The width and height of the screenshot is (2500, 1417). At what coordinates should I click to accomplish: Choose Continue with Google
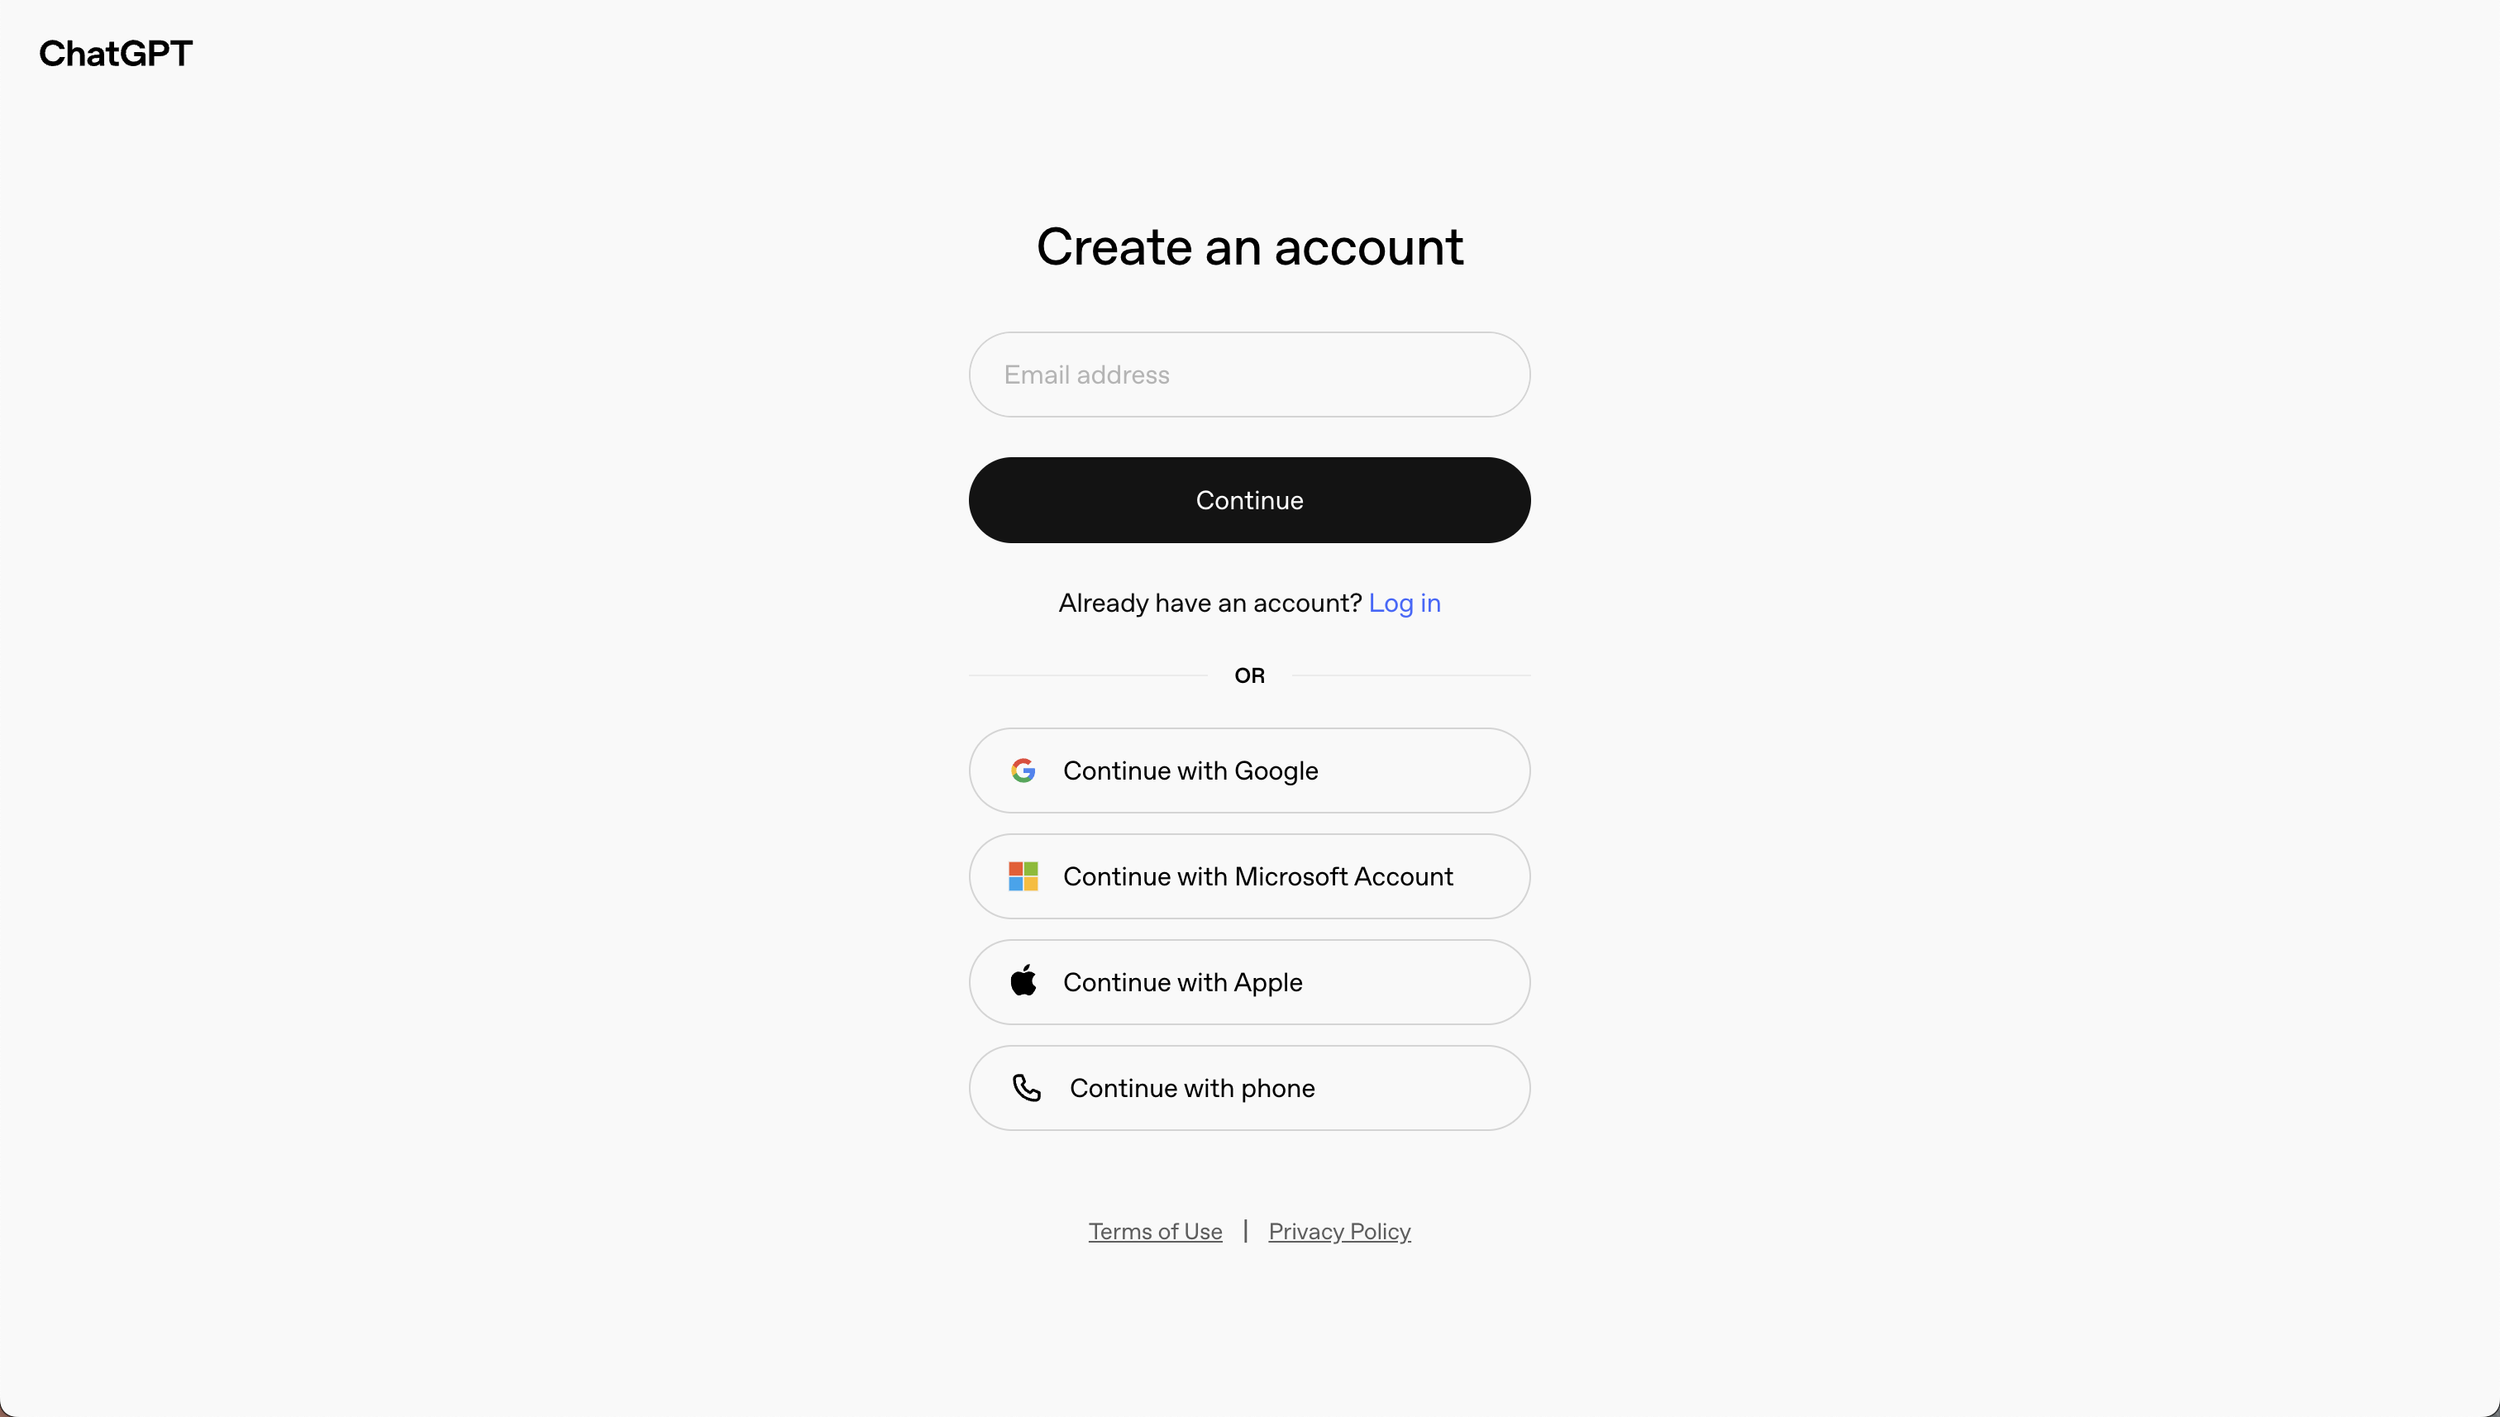(1249, 771)
